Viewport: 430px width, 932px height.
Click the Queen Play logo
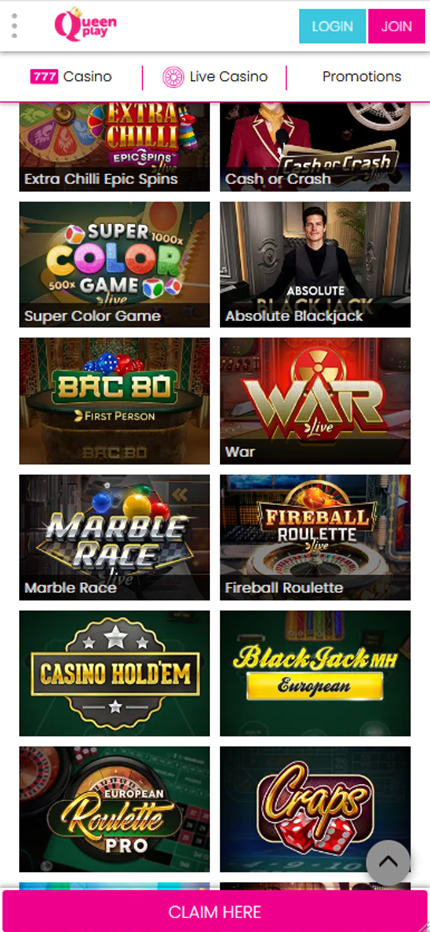pyautogui.click(x=85, y=25)
